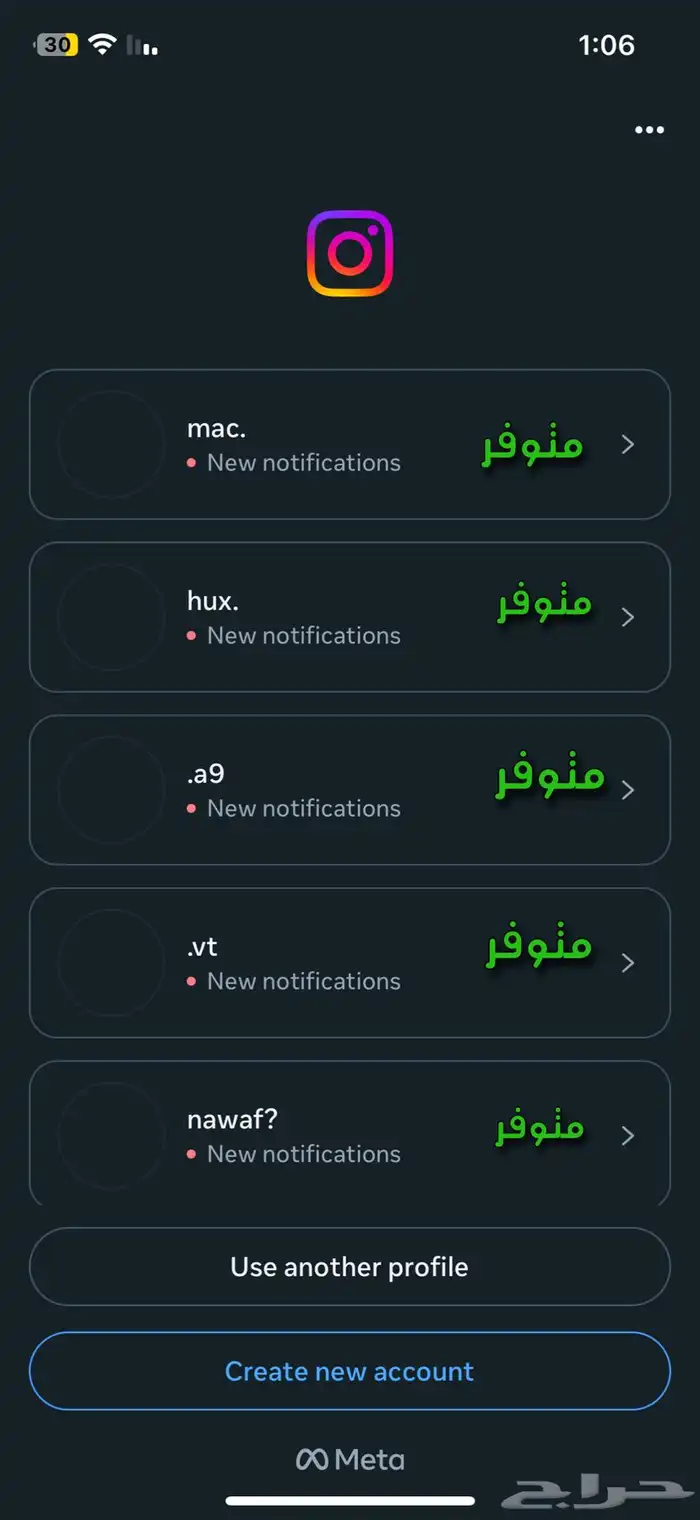This screenshot has height=1520, width=700.
Task: Open mac. account via its chevron
Action: 628,444
